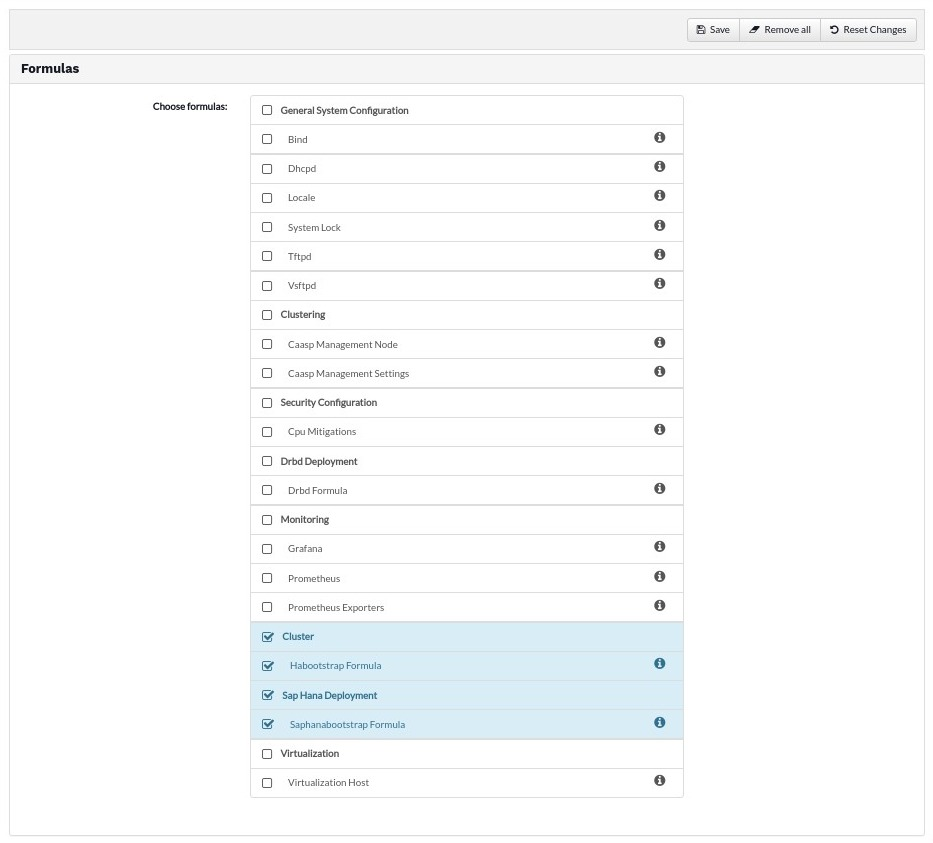Click the Tftpd formula label
Viewport: 933px width, 843px height.
click(299, 257)
